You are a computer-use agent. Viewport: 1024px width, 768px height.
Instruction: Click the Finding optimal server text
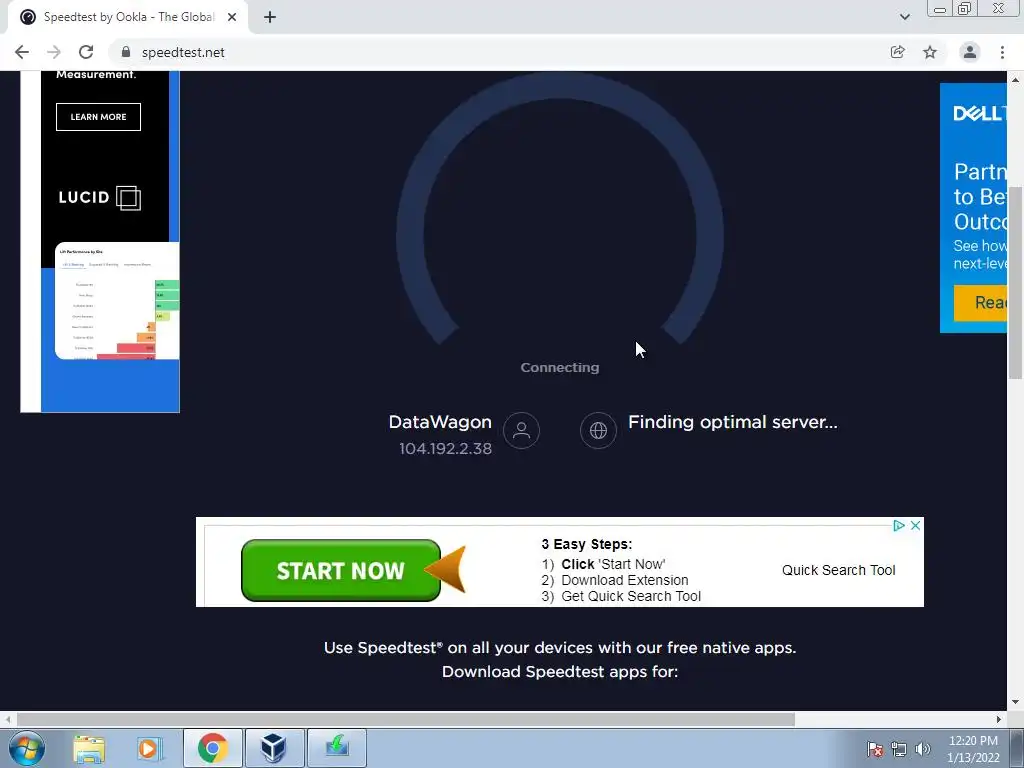pos(733,423)
